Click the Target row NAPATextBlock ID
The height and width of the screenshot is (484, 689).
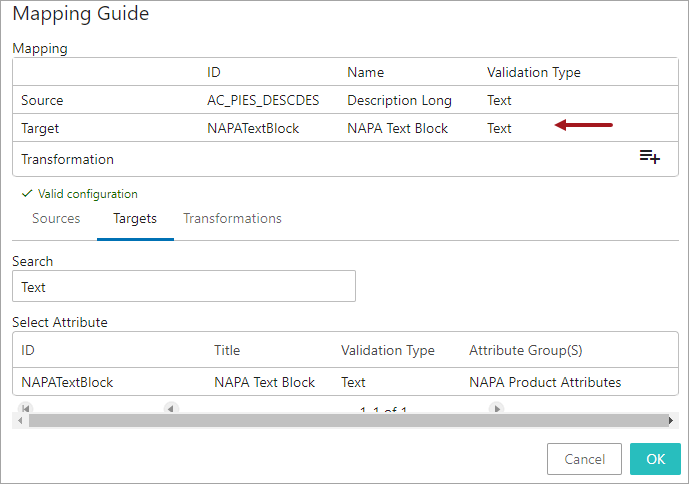[253, 128]
